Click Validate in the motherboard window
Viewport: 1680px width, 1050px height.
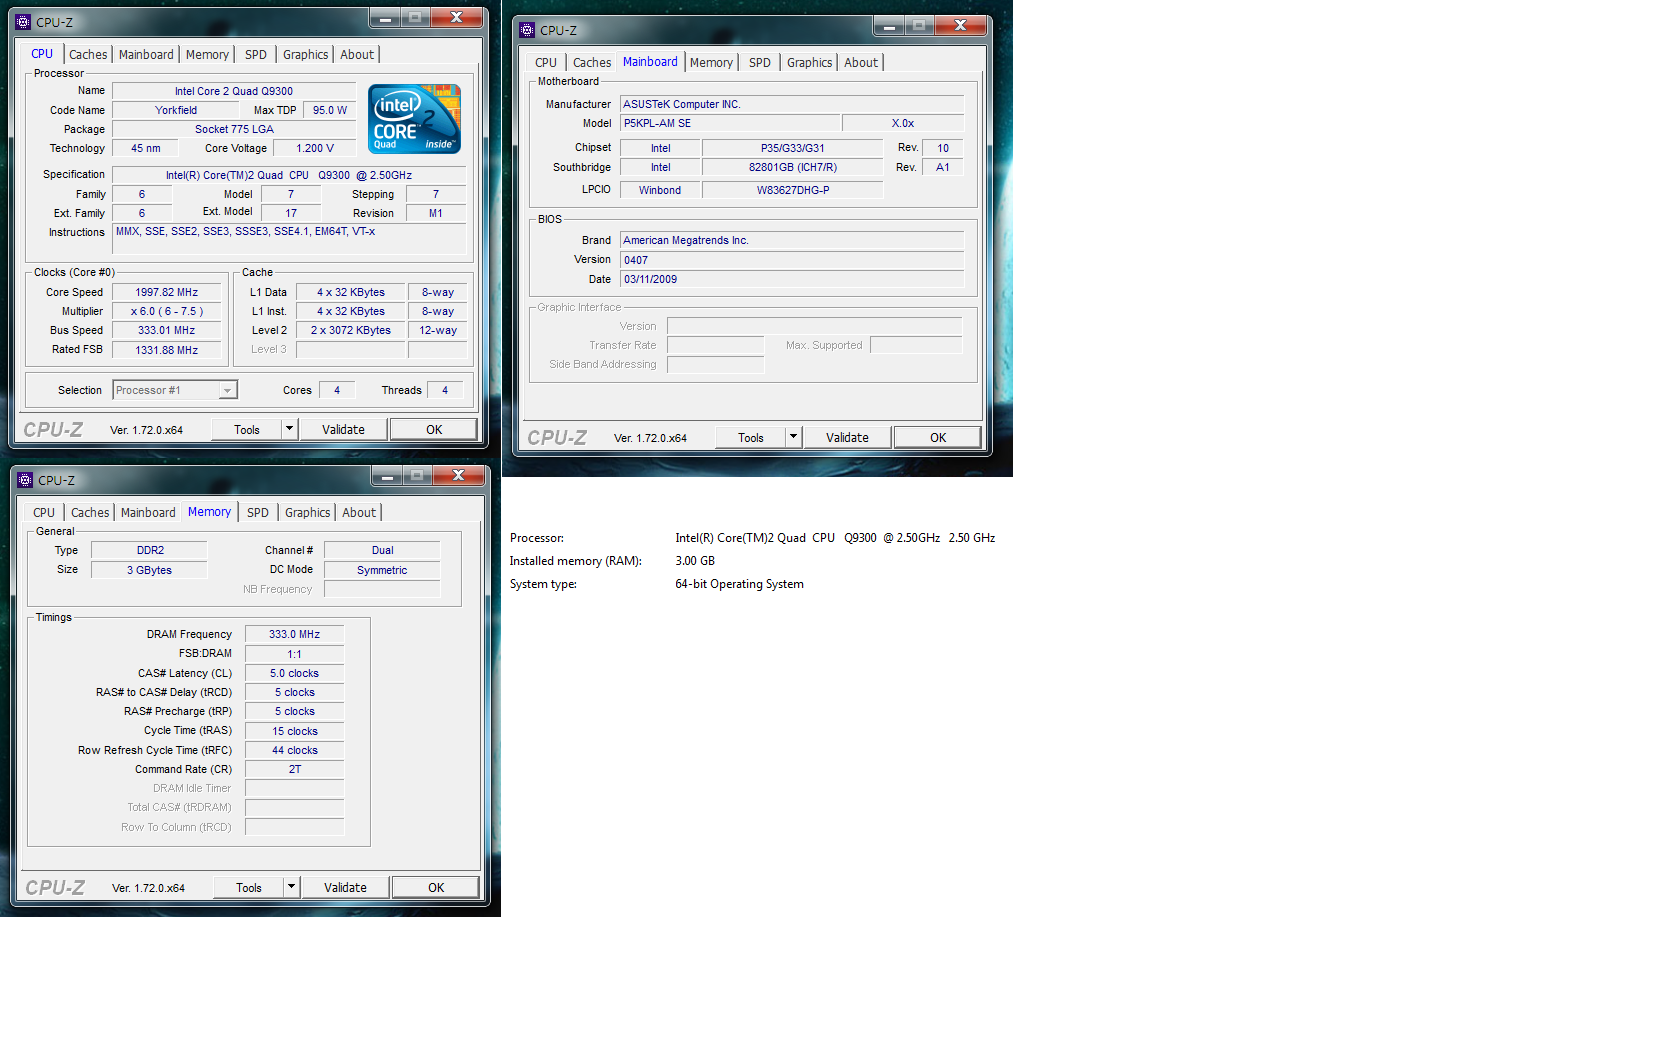847,438
